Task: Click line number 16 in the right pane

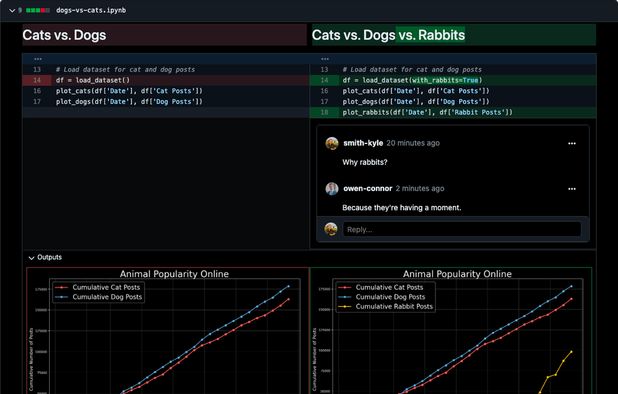Action: coord(324,91)
